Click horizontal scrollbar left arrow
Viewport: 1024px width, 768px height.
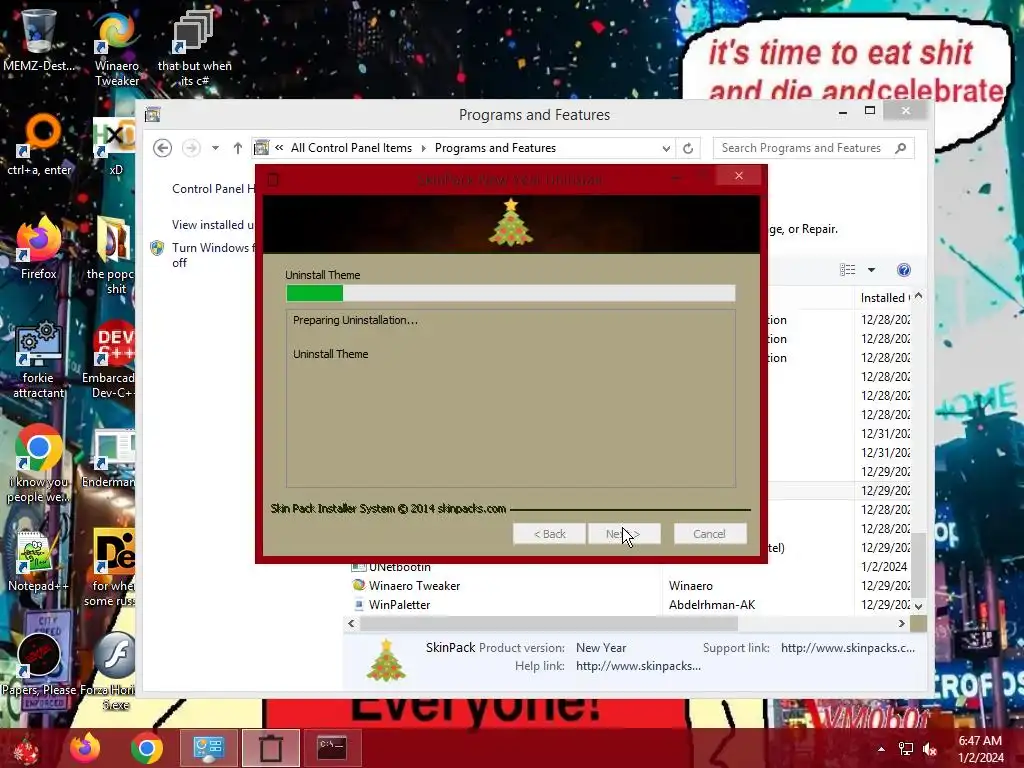351,624
